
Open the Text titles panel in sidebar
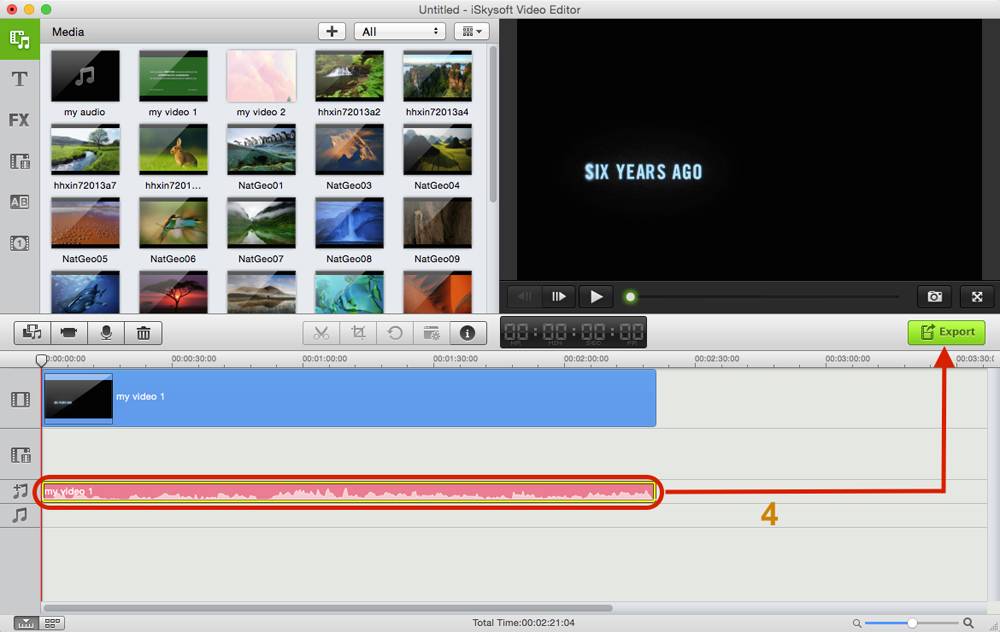[x=19, y=79]
